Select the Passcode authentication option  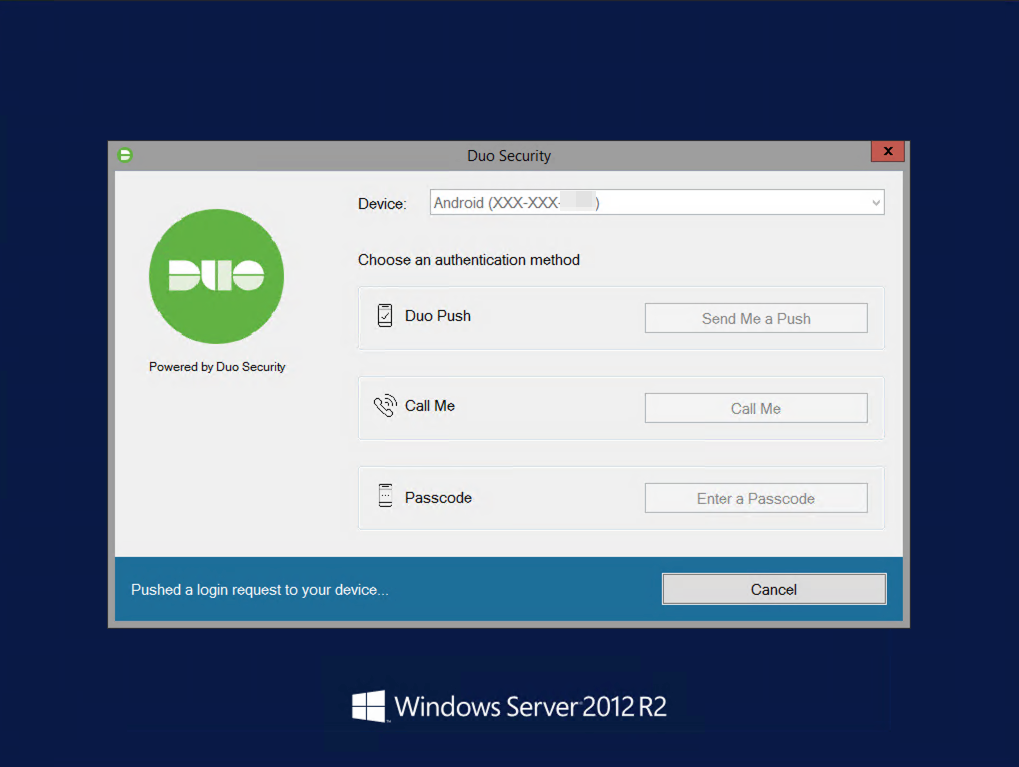pos(755,497)
